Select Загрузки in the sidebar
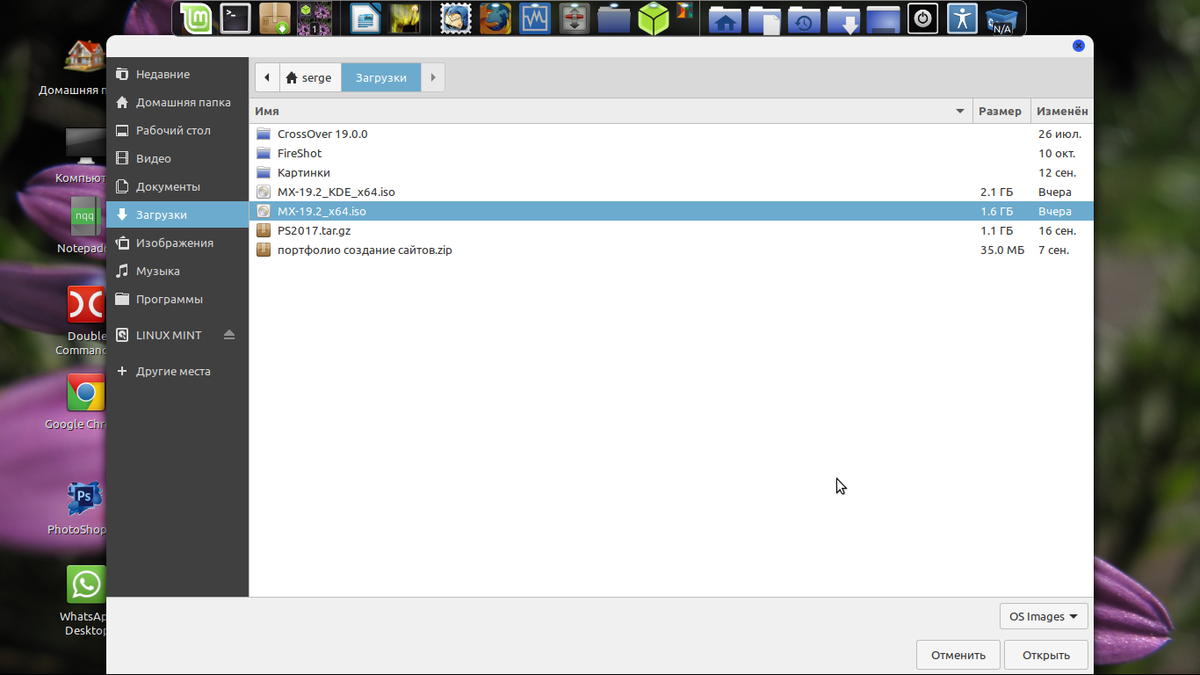 [177, 214]
